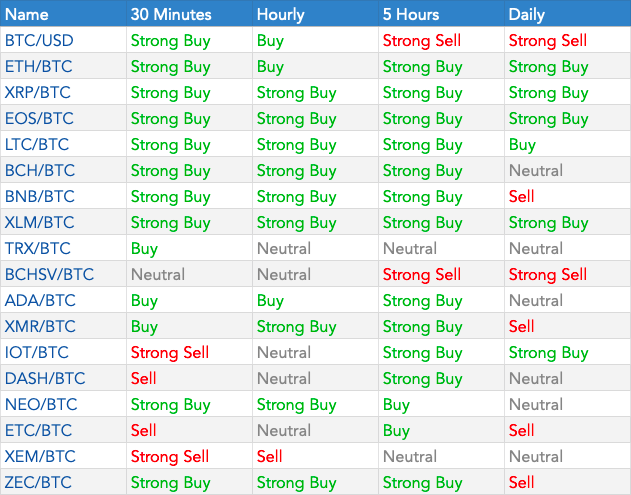This screenshot has height=495, width=631.
Task: Select the DASH/BTC name link
Action: click(45, 378)
